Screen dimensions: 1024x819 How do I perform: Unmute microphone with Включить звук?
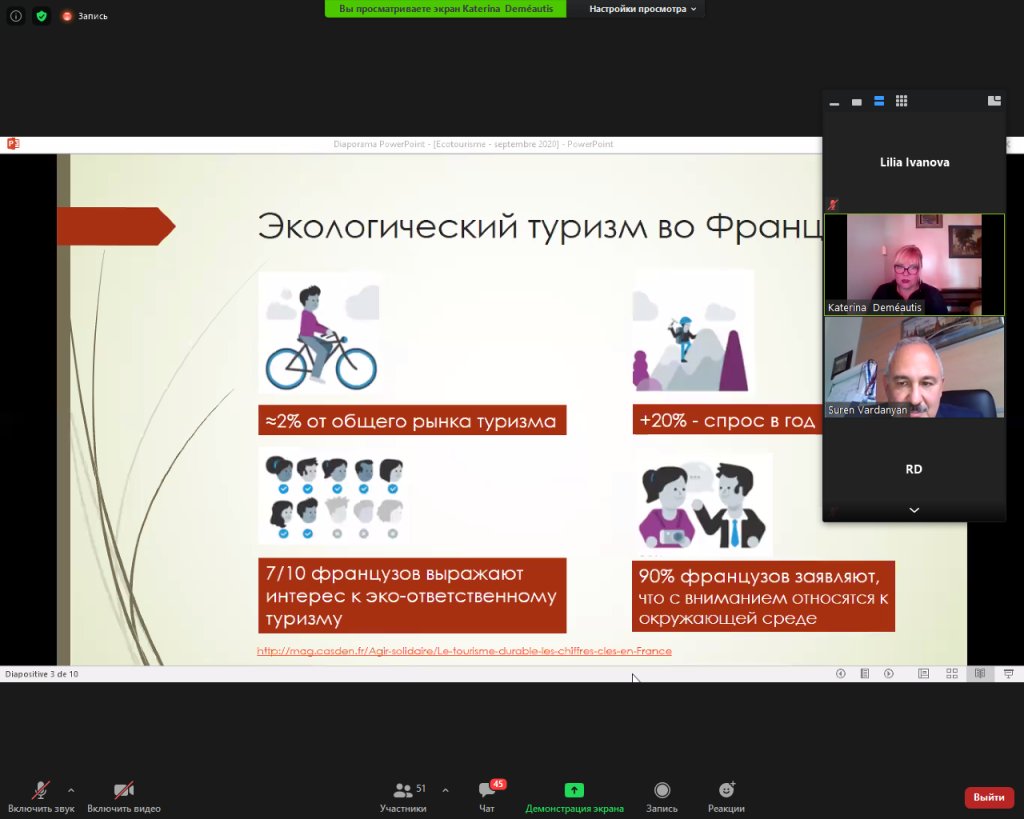tap(40, 796)
